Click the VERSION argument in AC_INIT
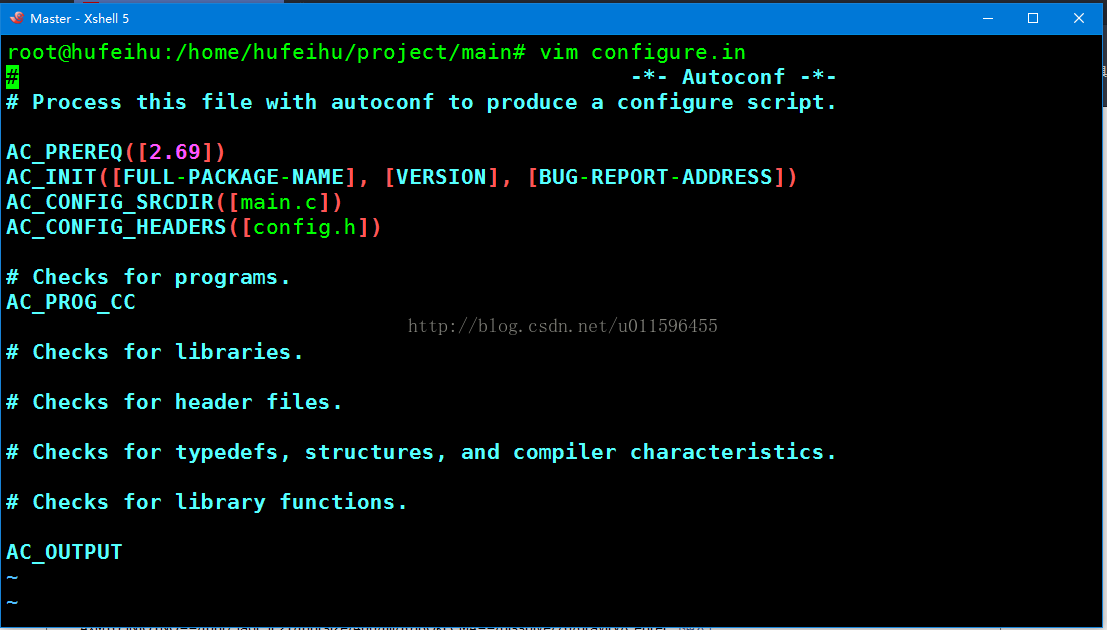1107x630 pixels. [x=441, y=177]
